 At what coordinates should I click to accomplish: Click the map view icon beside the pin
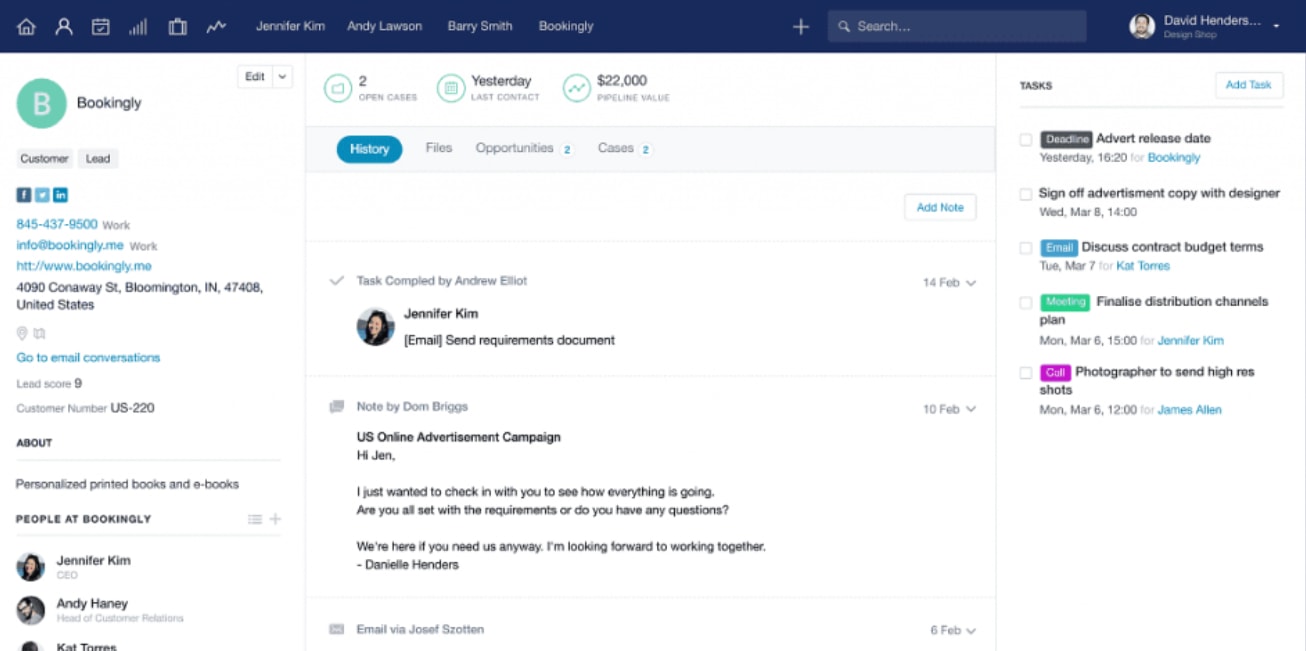pyautogui.click(x=39, y=333)
